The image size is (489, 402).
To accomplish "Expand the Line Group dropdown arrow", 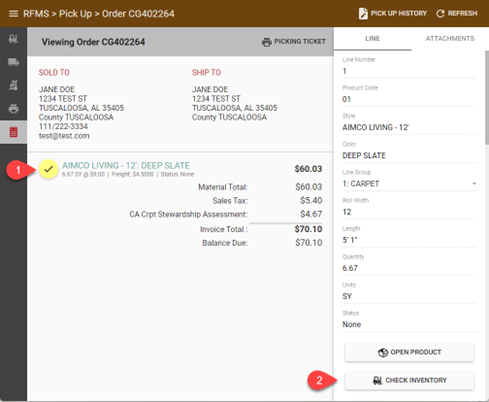I will (x=474, y=184).
